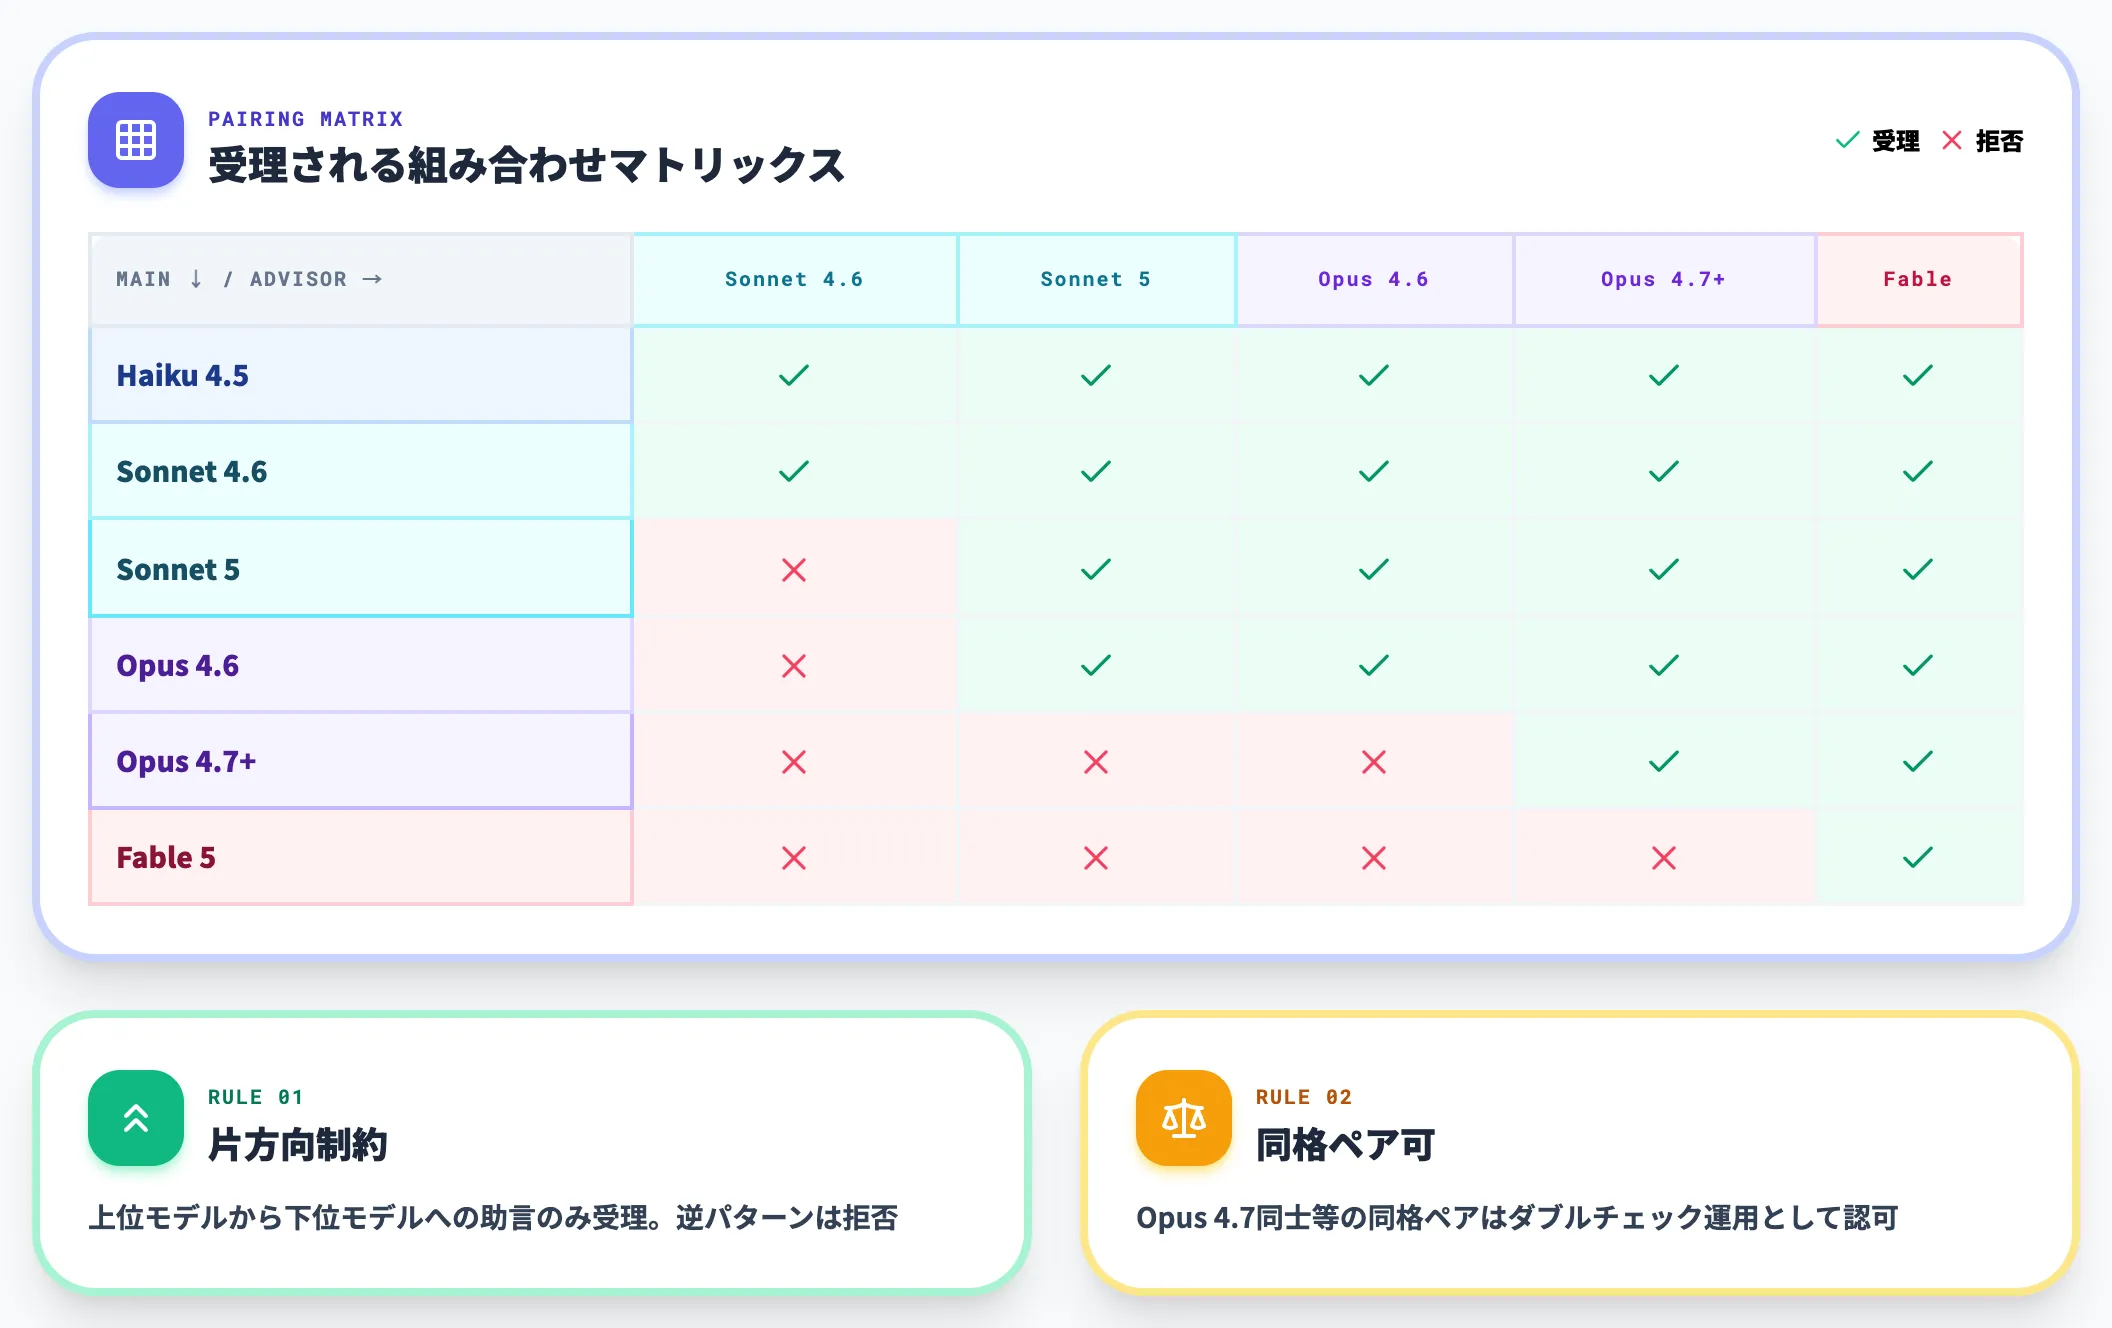Click the cross for Fable 5 with Opus 4.6
This screenshot has width=2112, height=1328.
1374,858
